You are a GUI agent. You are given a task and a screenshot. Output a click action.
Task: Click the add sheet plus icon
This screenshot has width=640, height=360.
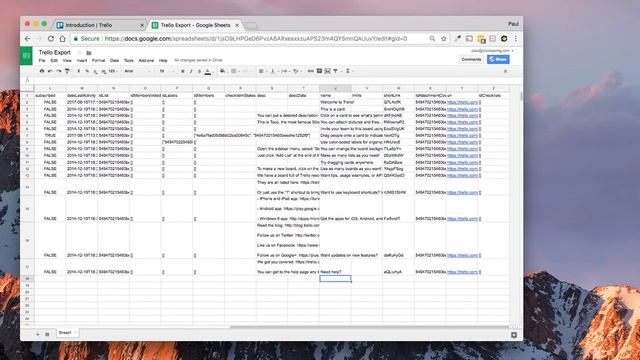pyautogui.click(x=38, y=334)
